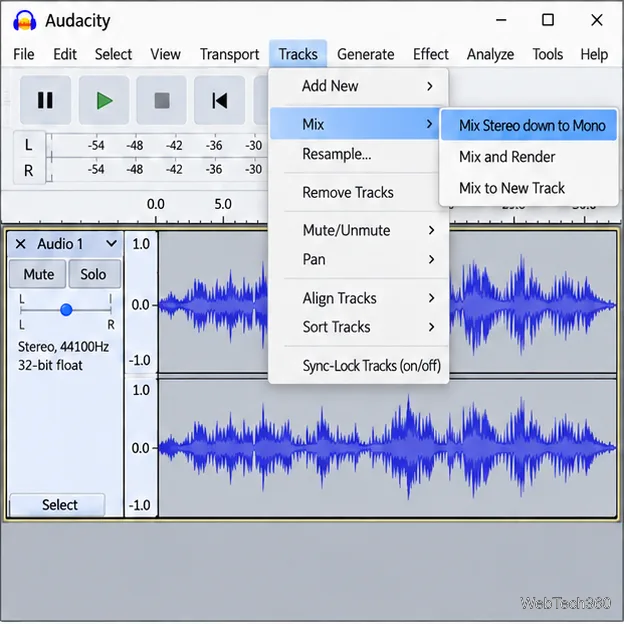Open the Audio 1 track dropdown menu

[111, 243]
